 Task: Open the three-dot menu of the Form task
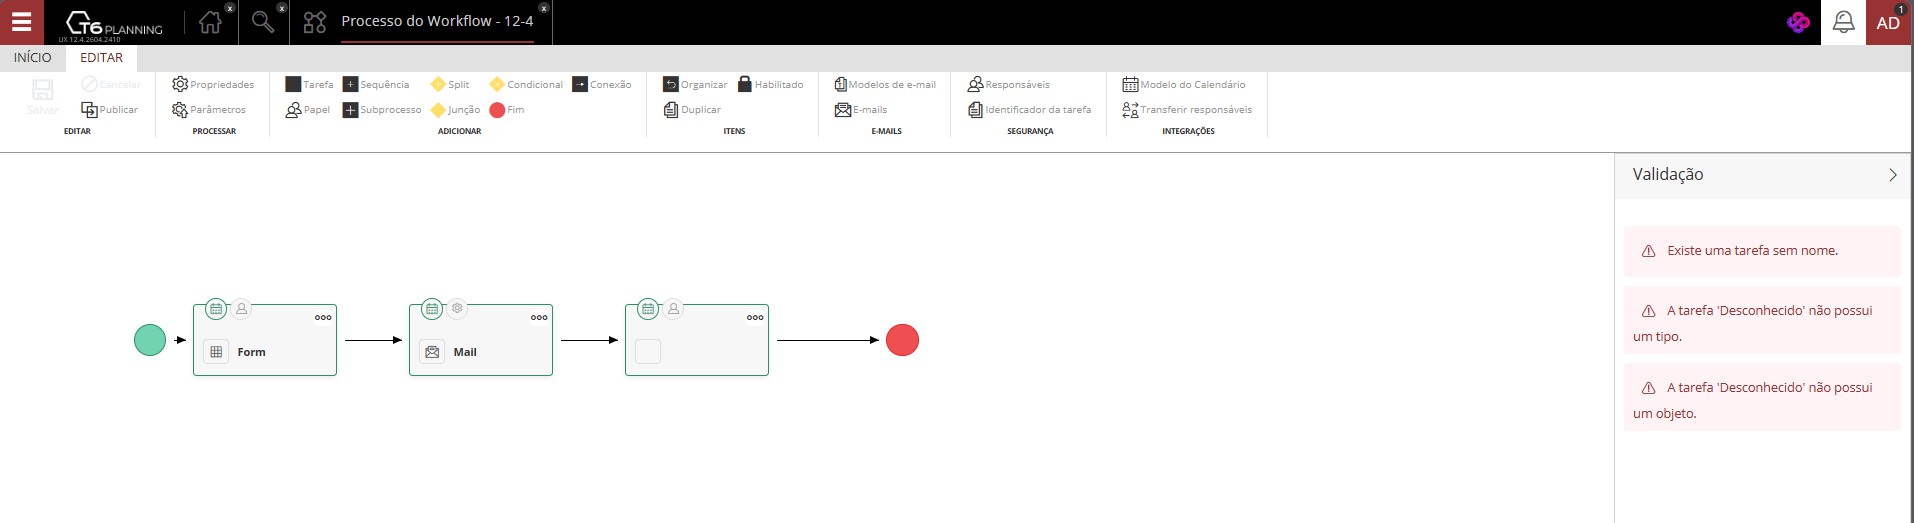pyautogui.click(x=323, y=318)
